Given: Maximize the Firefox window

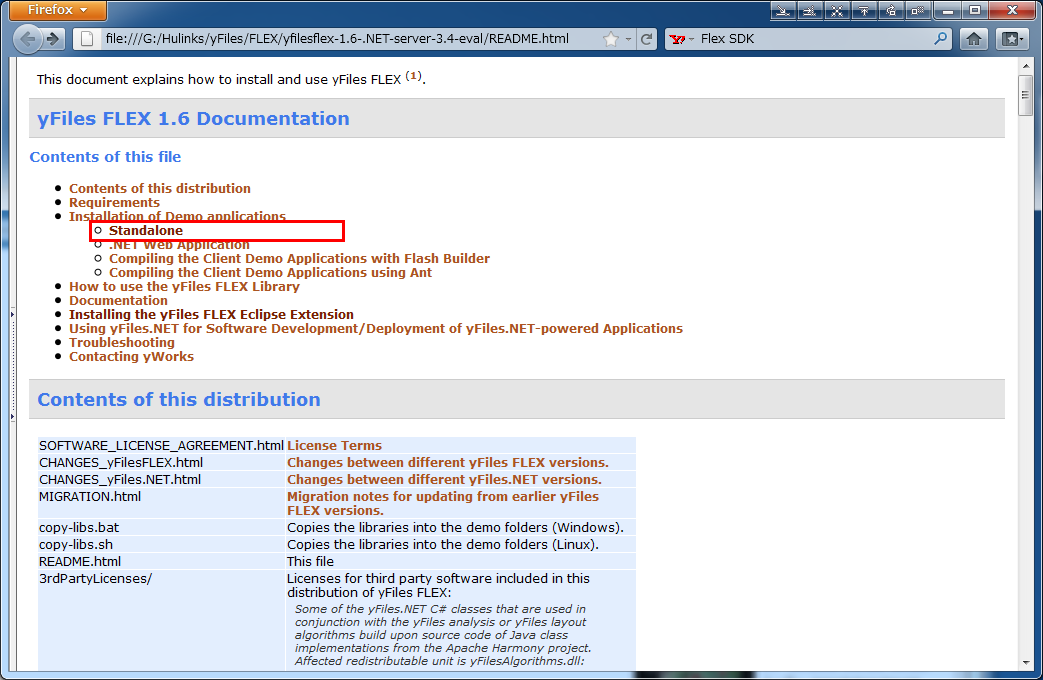Looking at the screenshot, I should pyautogui.click(x=975, y=11).
